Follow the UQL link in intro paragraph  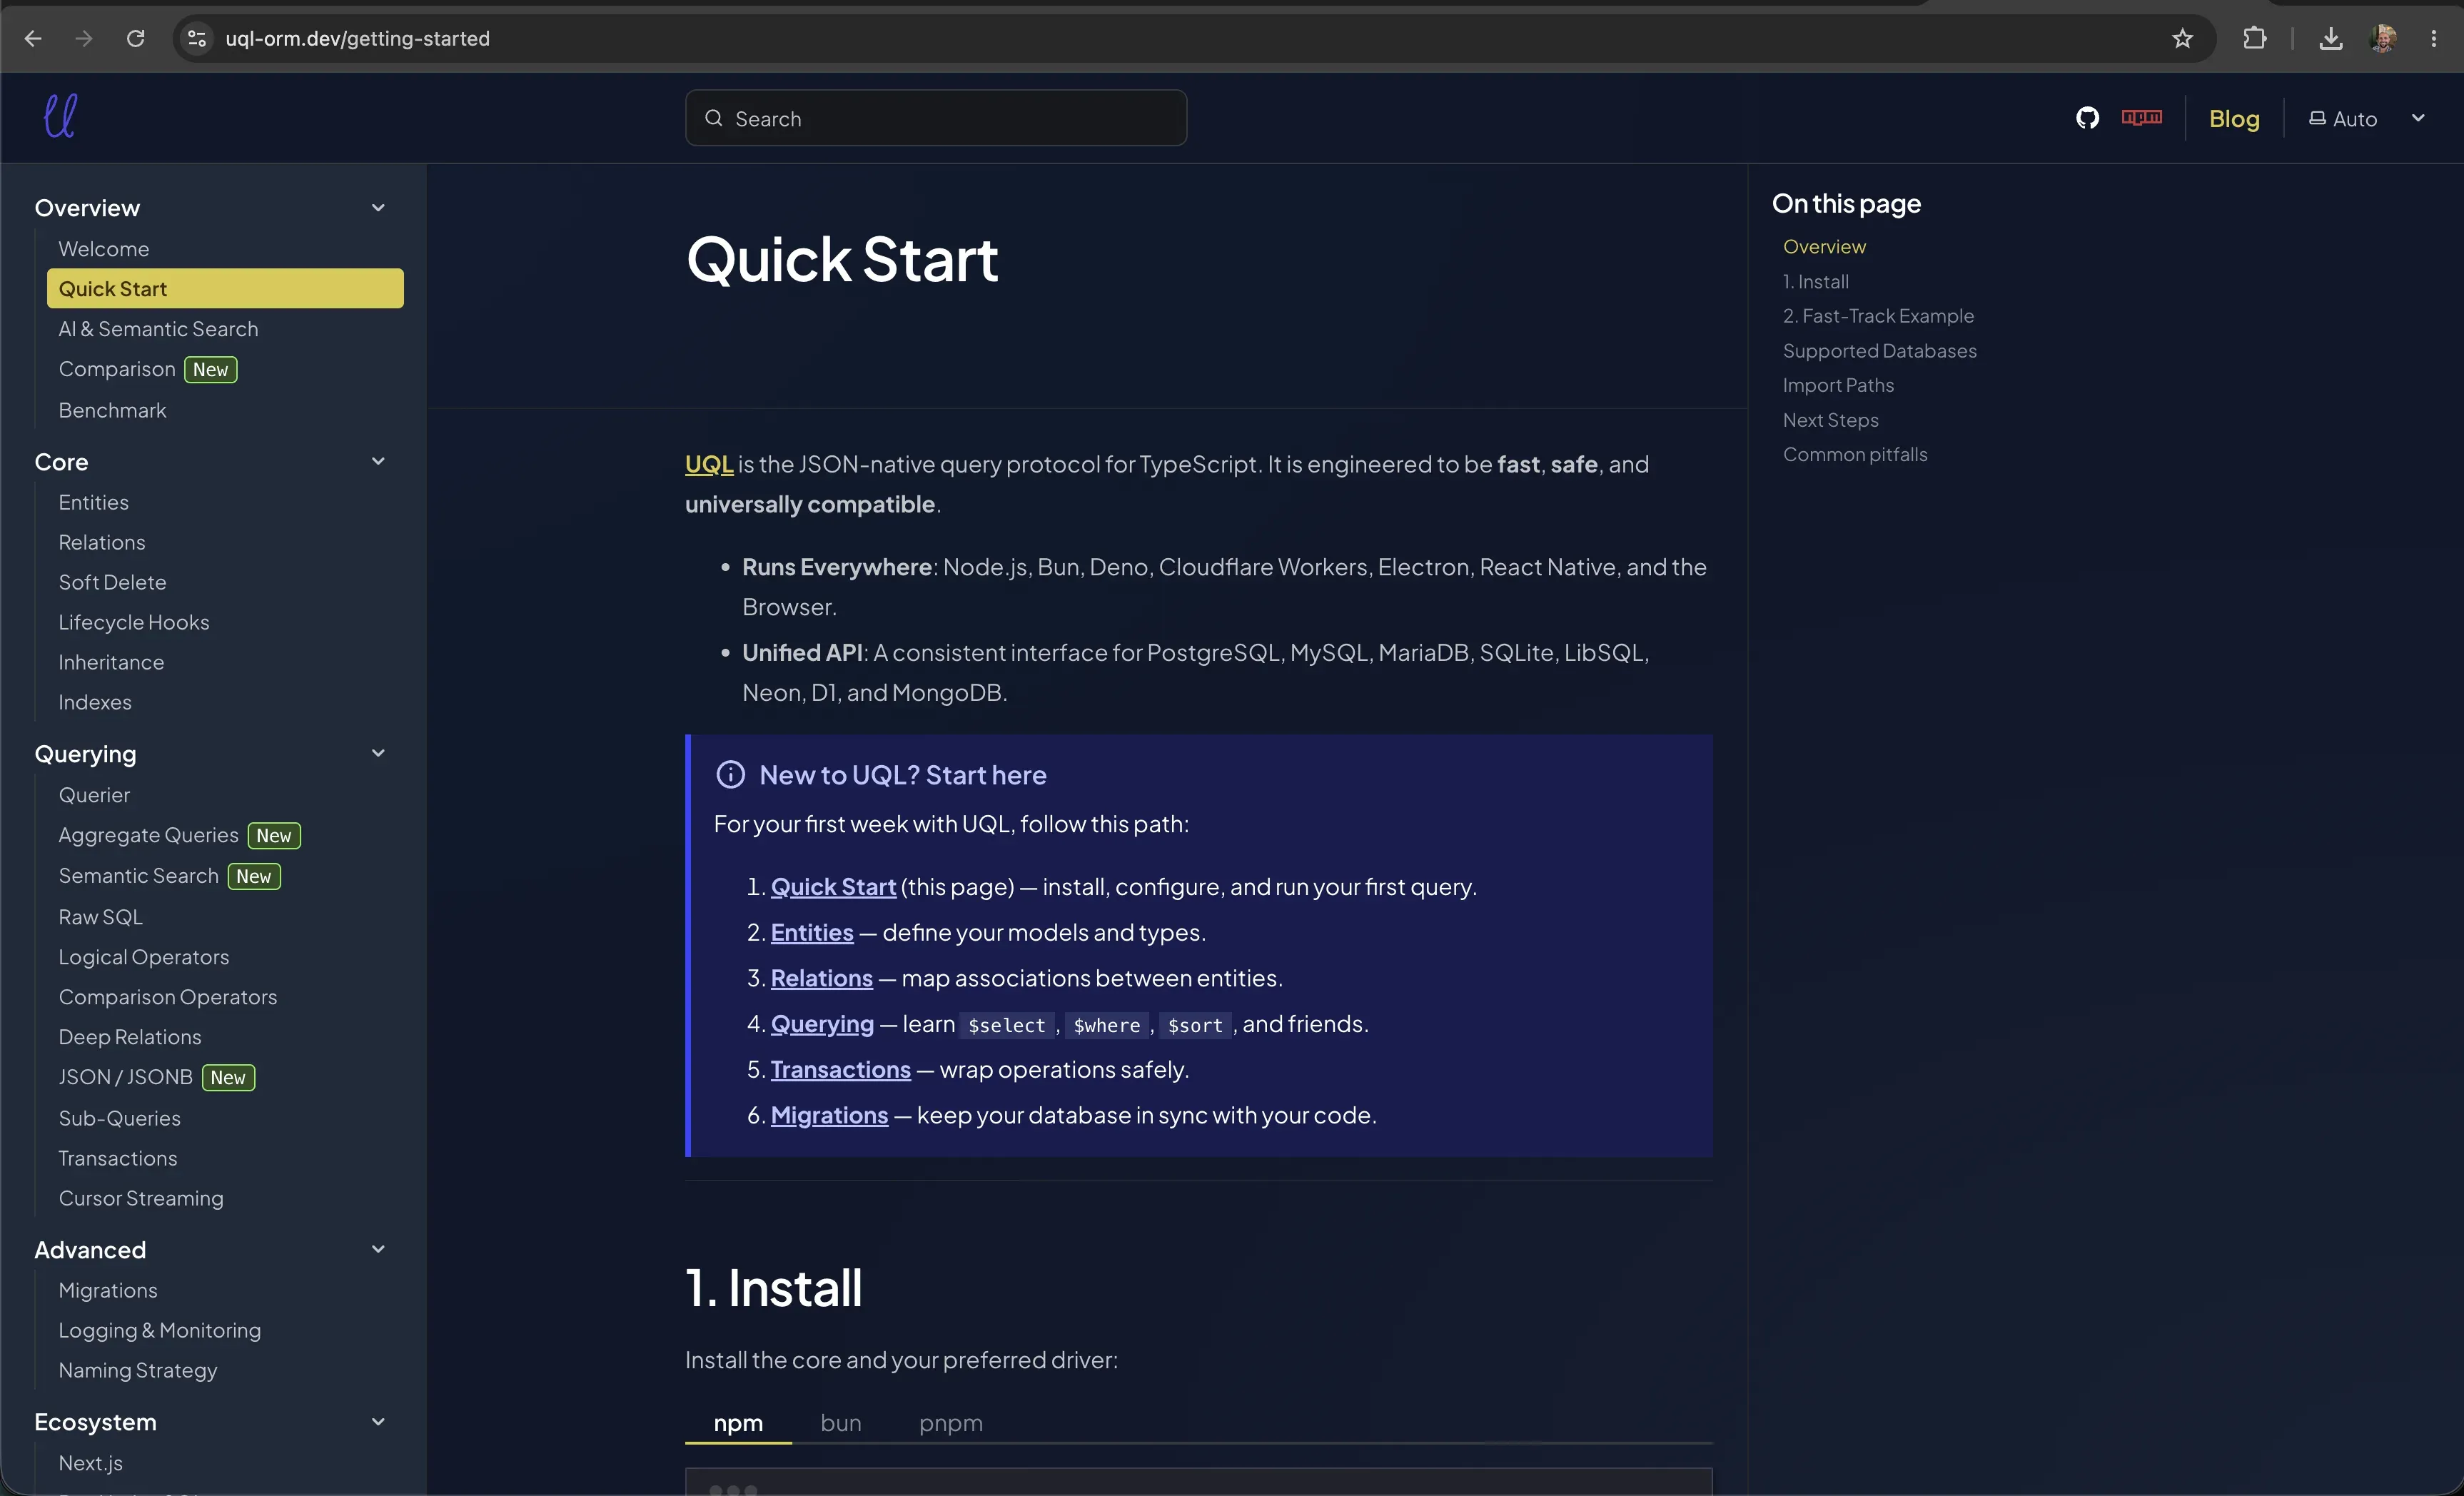(x=709, y=464)
